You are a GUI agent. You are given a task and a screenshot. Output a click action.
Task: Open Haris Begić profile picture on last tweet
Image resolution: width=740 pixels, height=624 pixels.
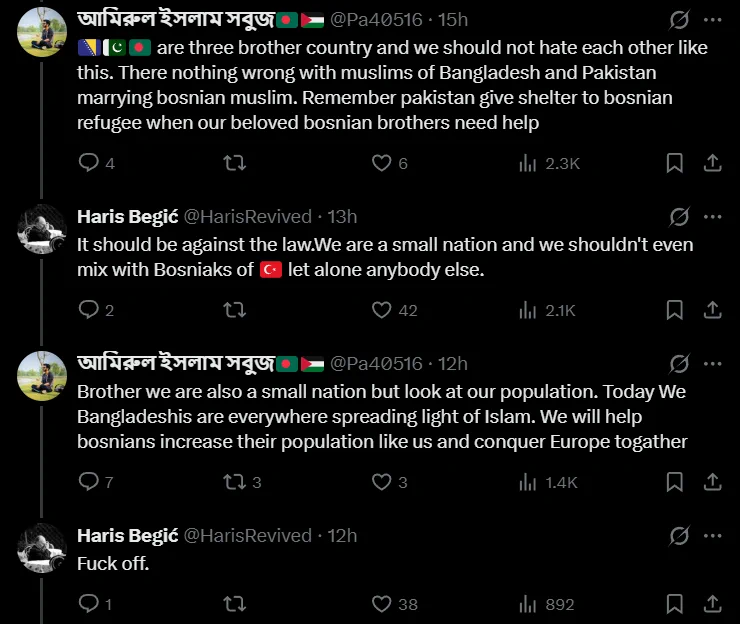pos(42,548)
